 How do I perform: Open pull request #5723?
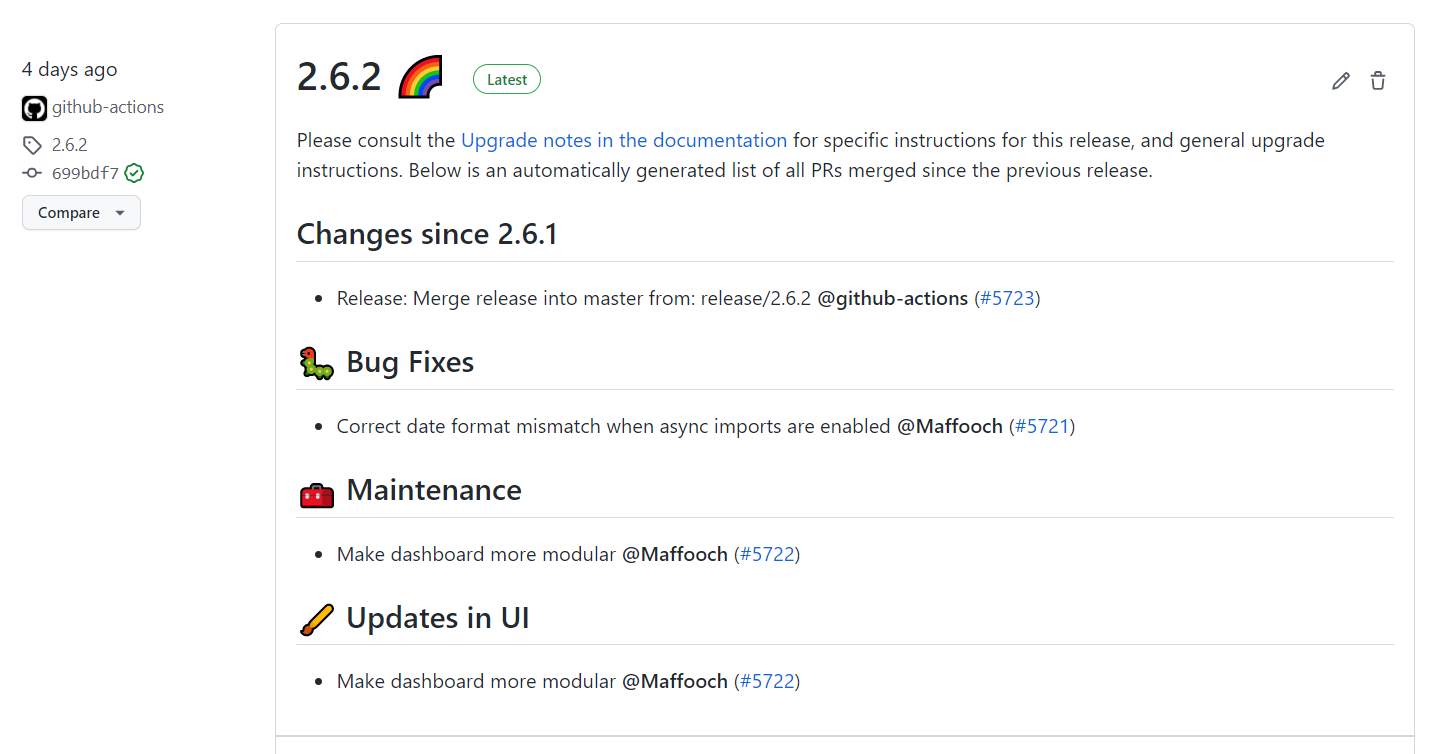click(1007, 297)
